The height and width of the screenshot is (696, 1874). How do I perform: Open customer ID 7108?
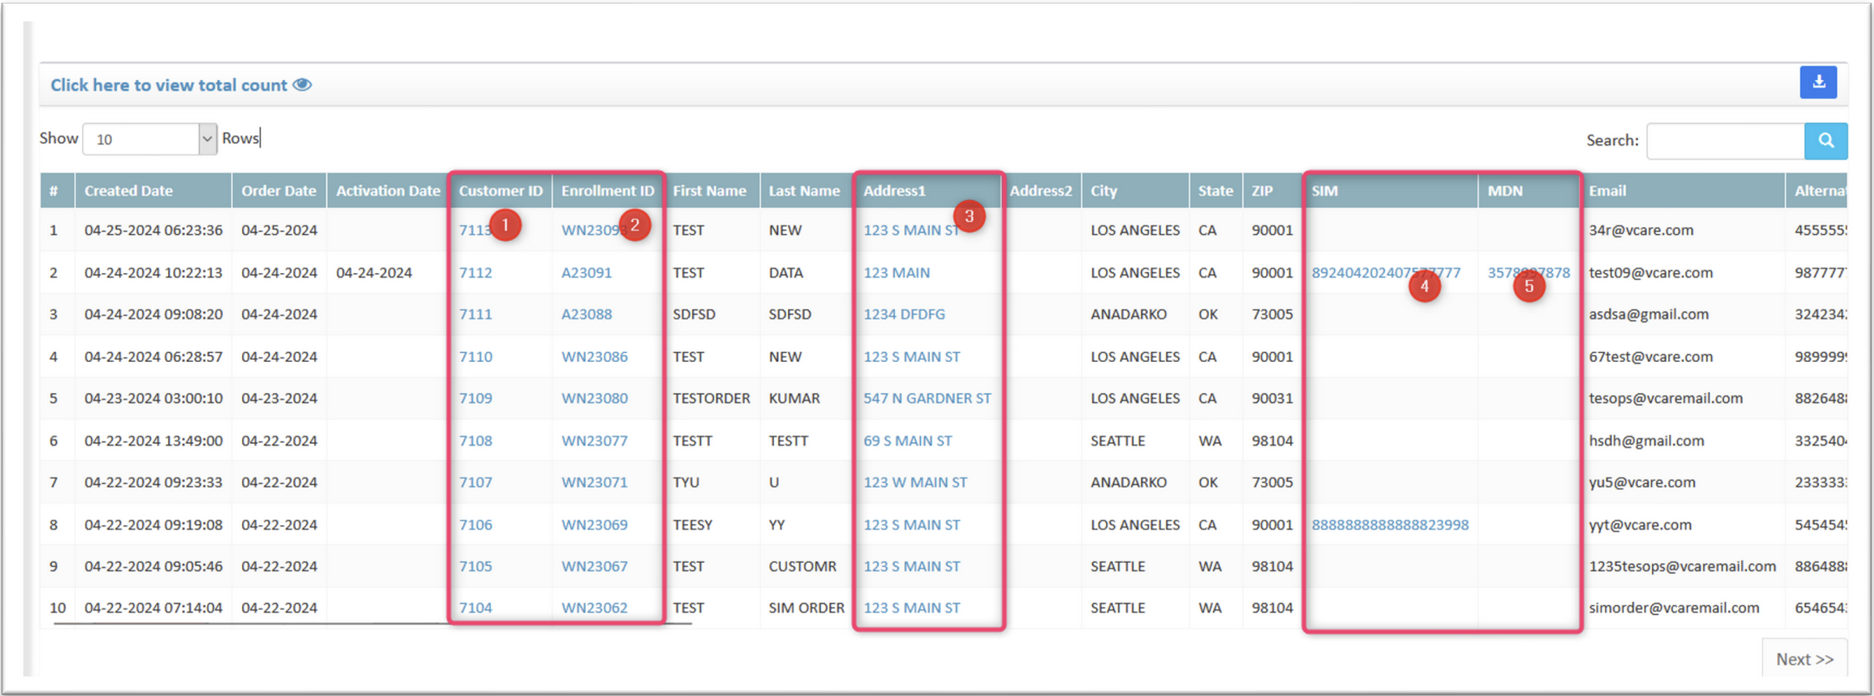(x=475, y=440)
